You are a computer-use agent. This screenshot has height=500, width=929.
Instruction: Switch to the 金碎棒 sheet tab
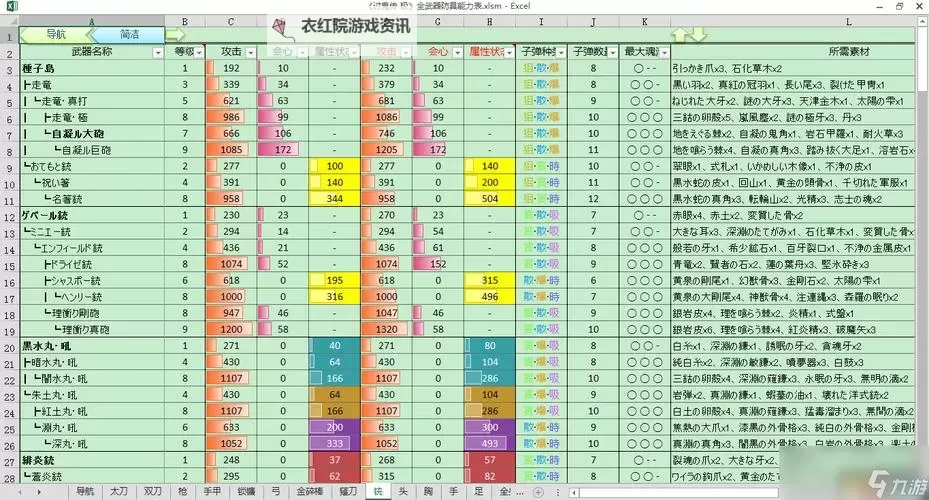[x=309, y=492]
